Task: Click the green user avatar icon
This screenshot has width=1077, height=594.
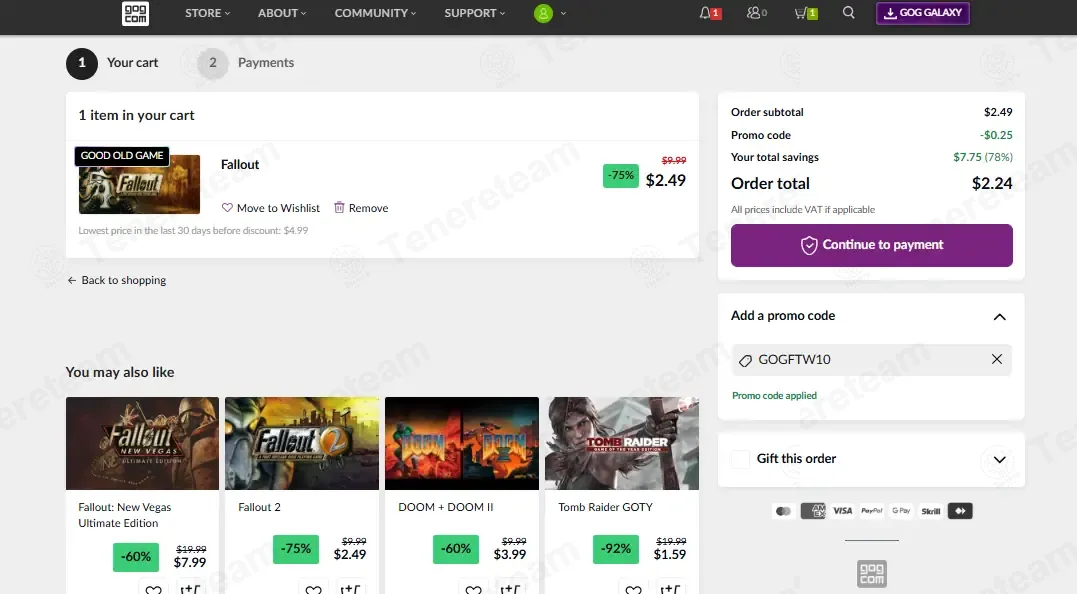Action: click(x=543, y=13)
